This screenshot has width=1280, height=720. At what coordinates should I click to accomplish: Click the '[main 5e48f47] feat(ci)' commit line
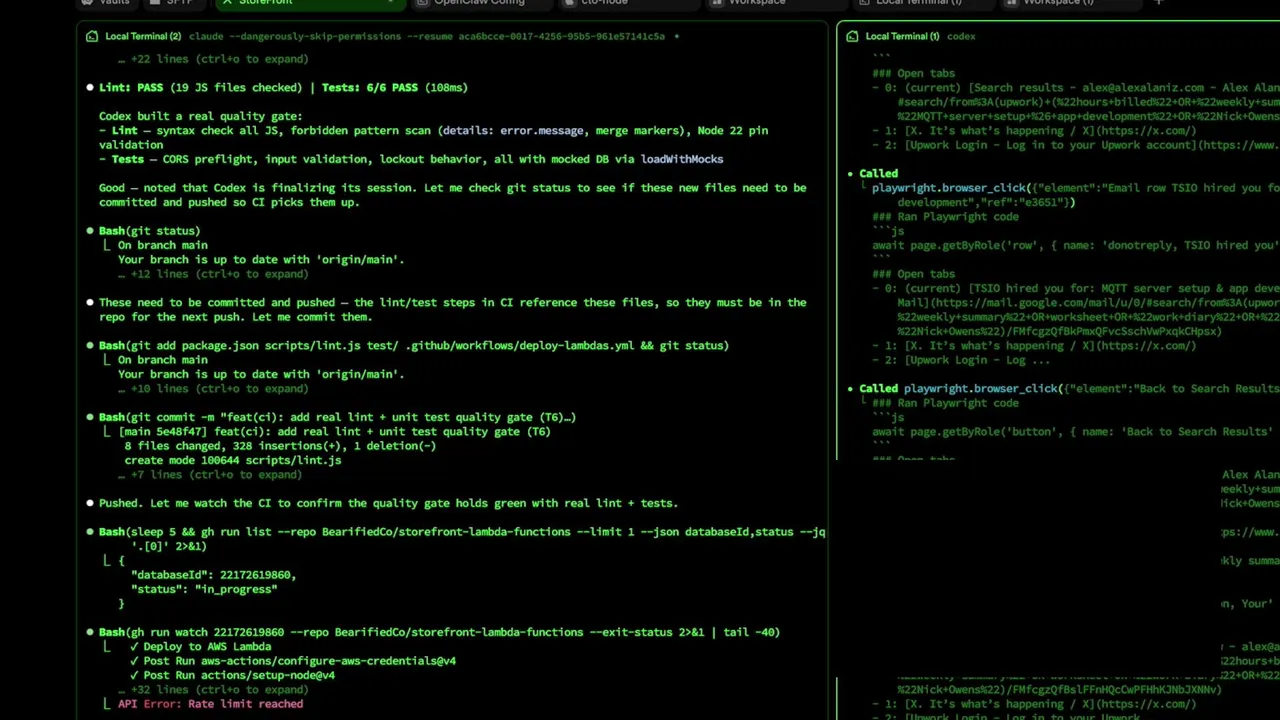pyautogui.click(x=334, y=432)
